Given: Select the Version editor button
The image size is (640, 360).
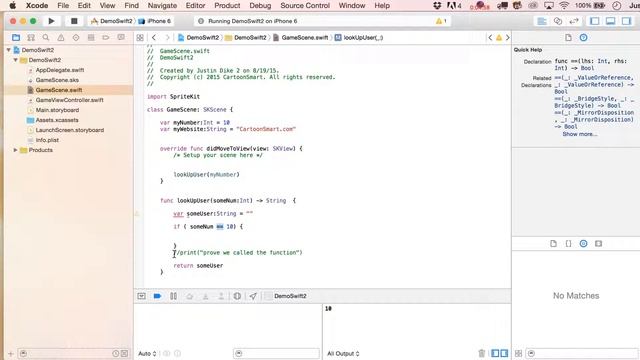Looking at the screenshot, I should [574, 21].
